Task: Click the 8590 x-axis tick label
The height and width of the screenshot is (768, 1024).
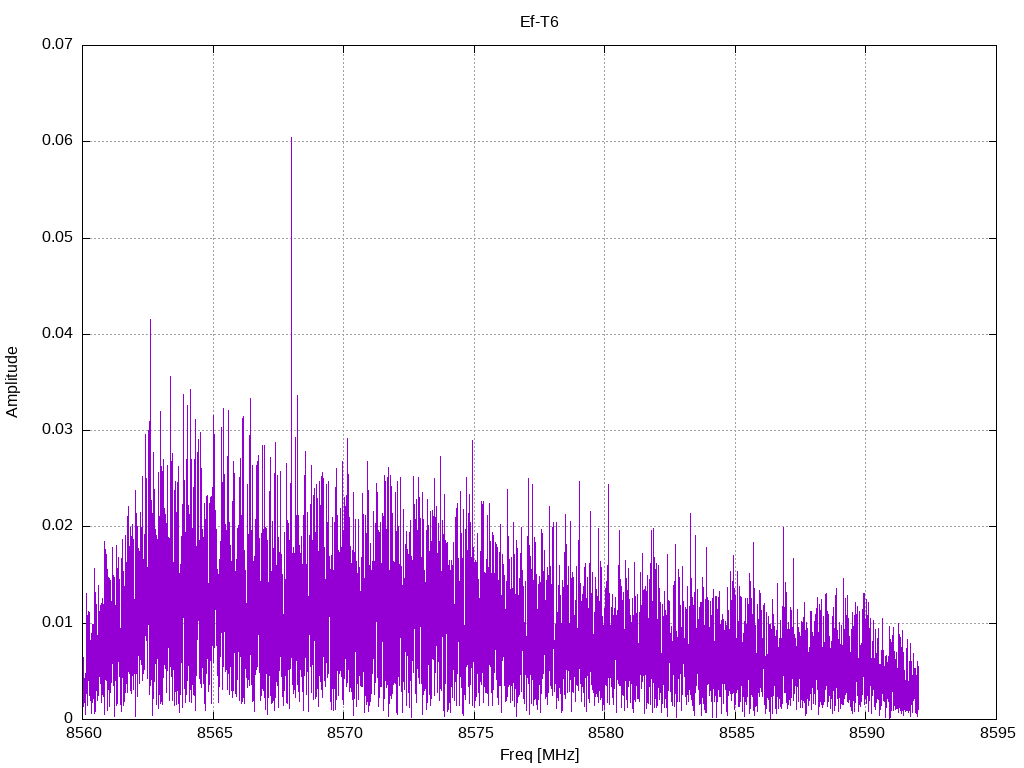Action: tap(865, 734)
